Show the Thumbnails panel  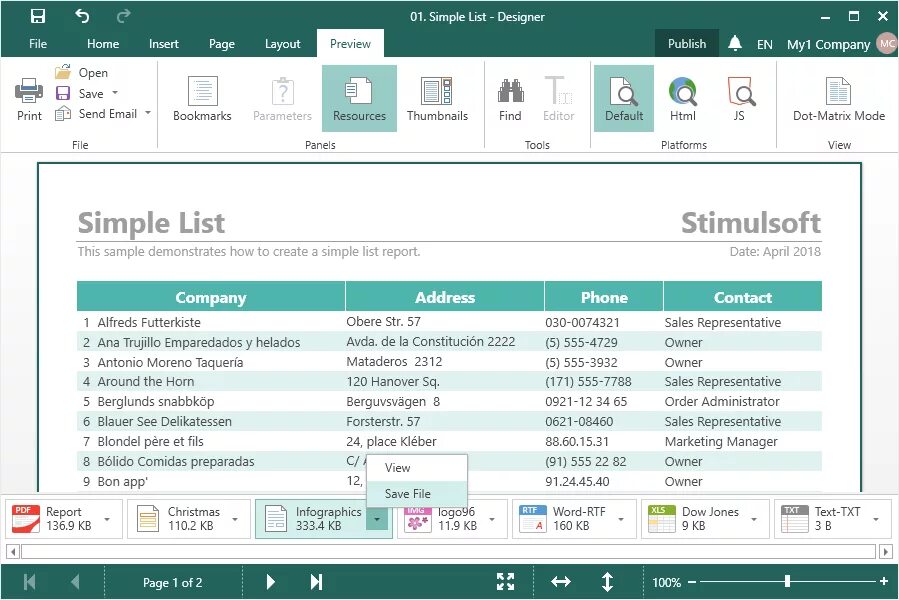[x=437, y=97]
